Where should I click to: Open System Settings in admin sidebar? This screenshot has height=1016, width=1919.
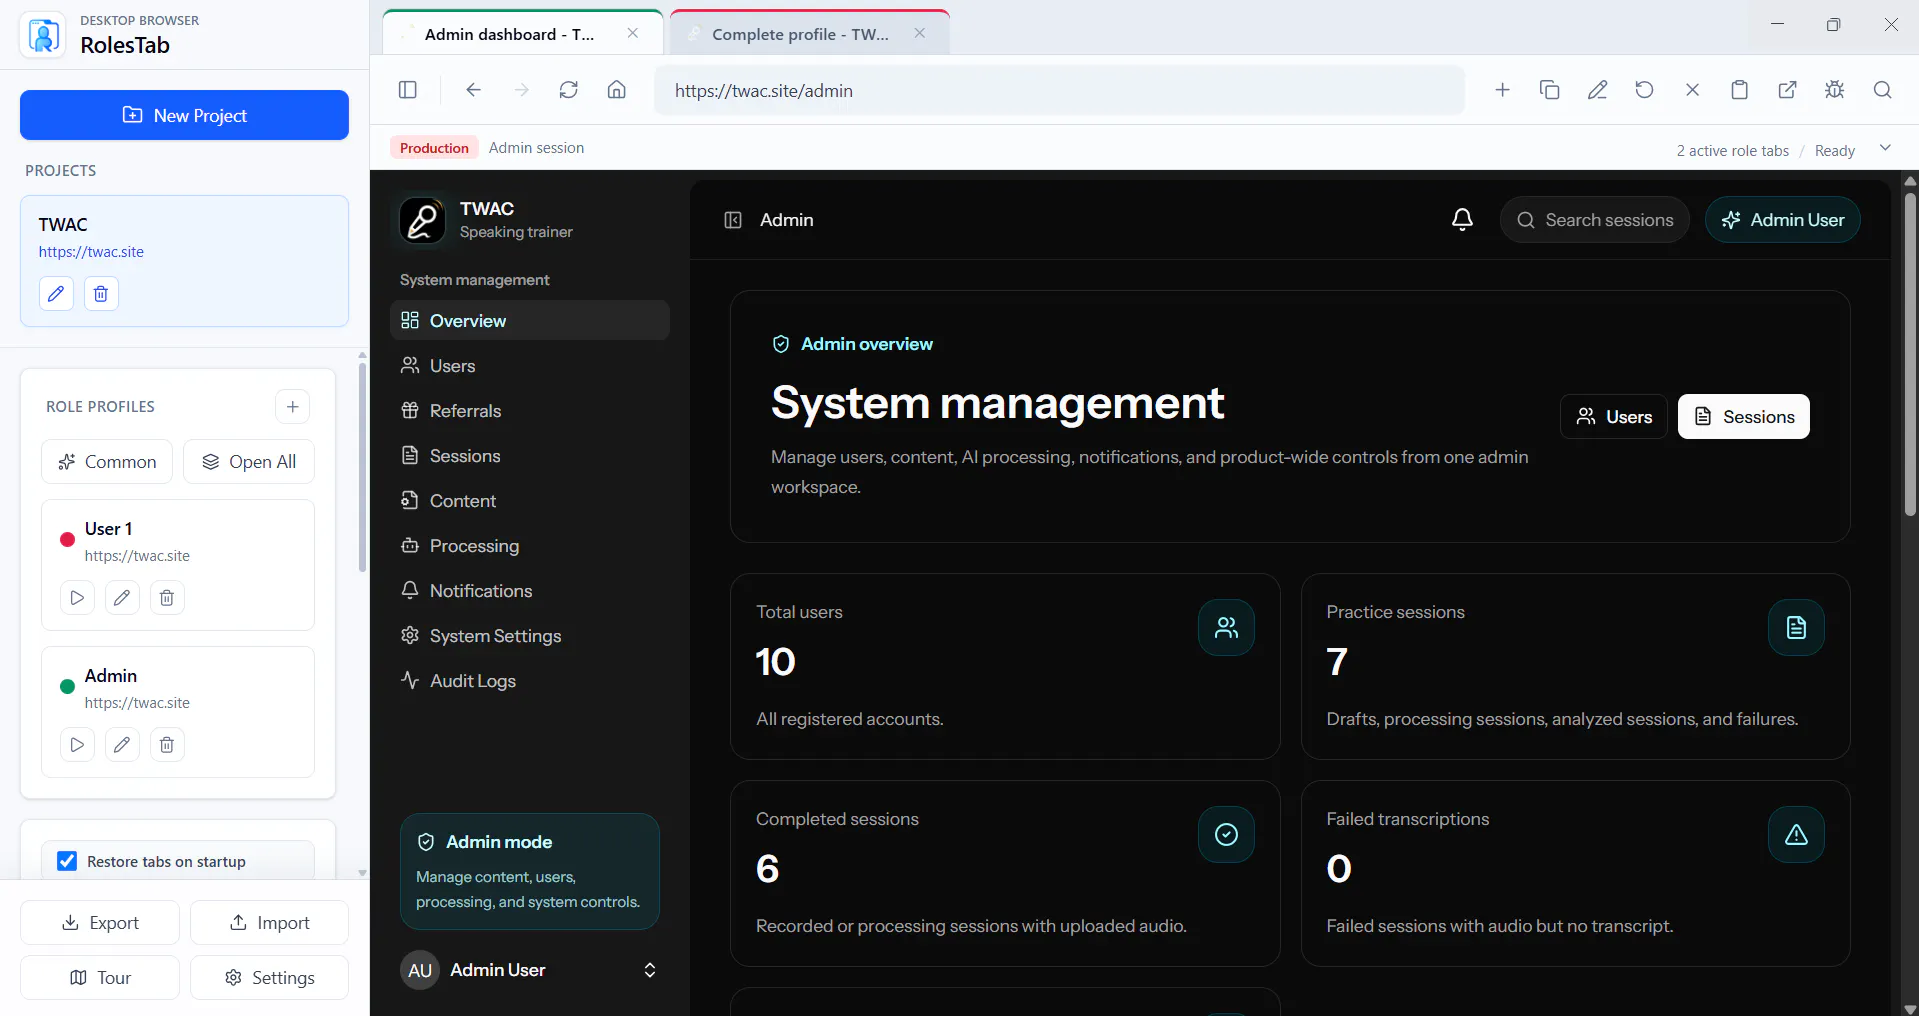tap(530, 635)
